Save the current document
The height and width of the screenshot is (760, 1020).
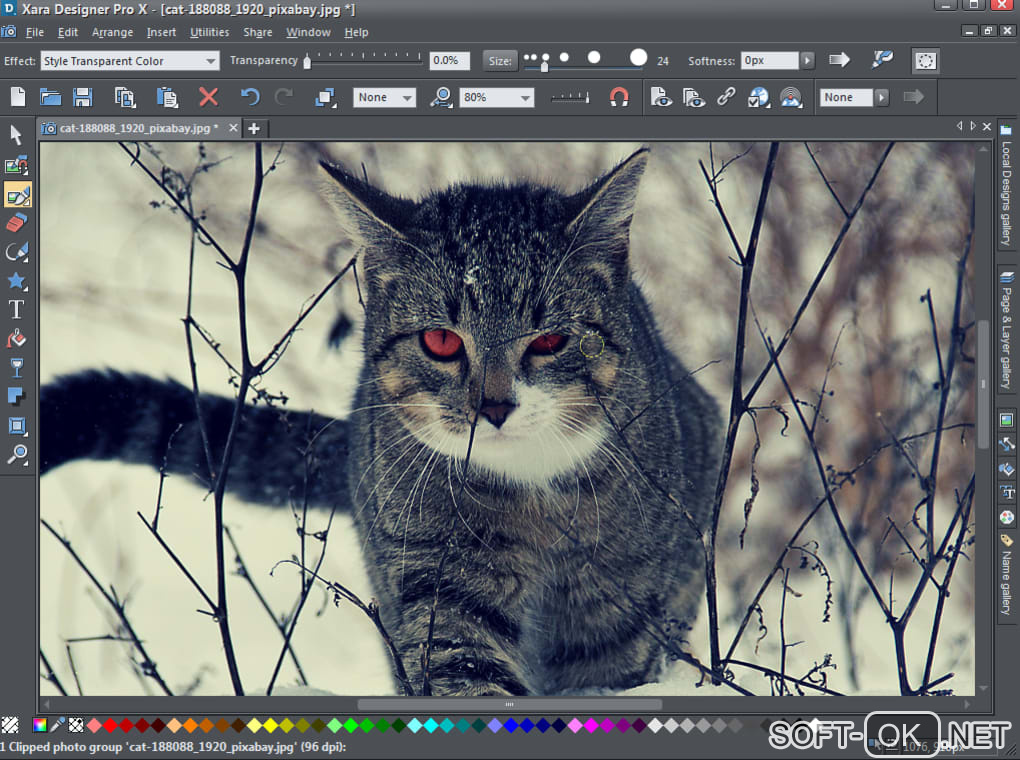pyautogui.click(x=83, y=98)
